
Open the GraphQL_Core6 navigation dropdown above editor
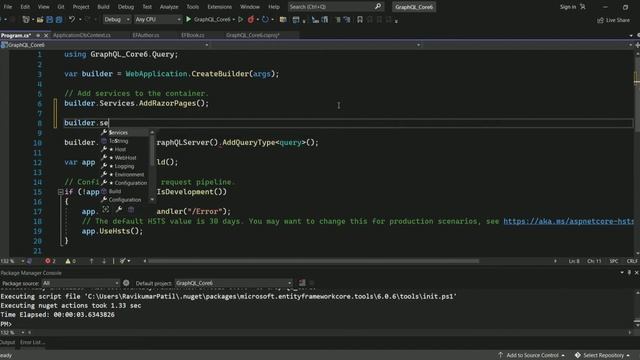click(x=105, y=45)
